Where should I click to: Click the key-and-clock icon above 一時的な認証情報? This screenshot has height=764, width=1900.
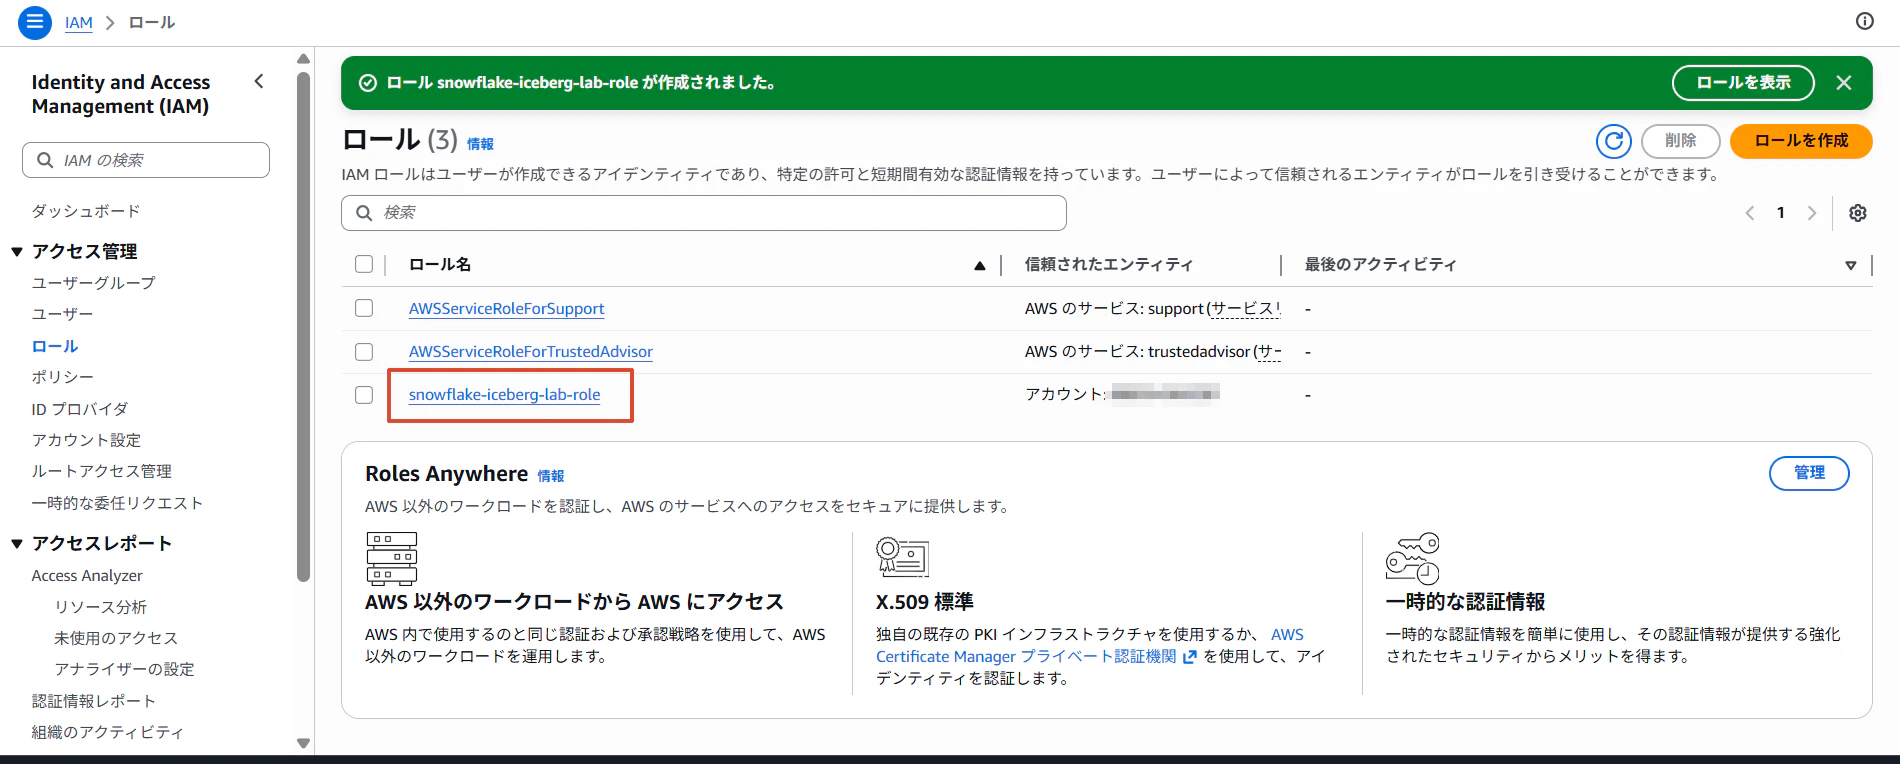pos(1412,558)
